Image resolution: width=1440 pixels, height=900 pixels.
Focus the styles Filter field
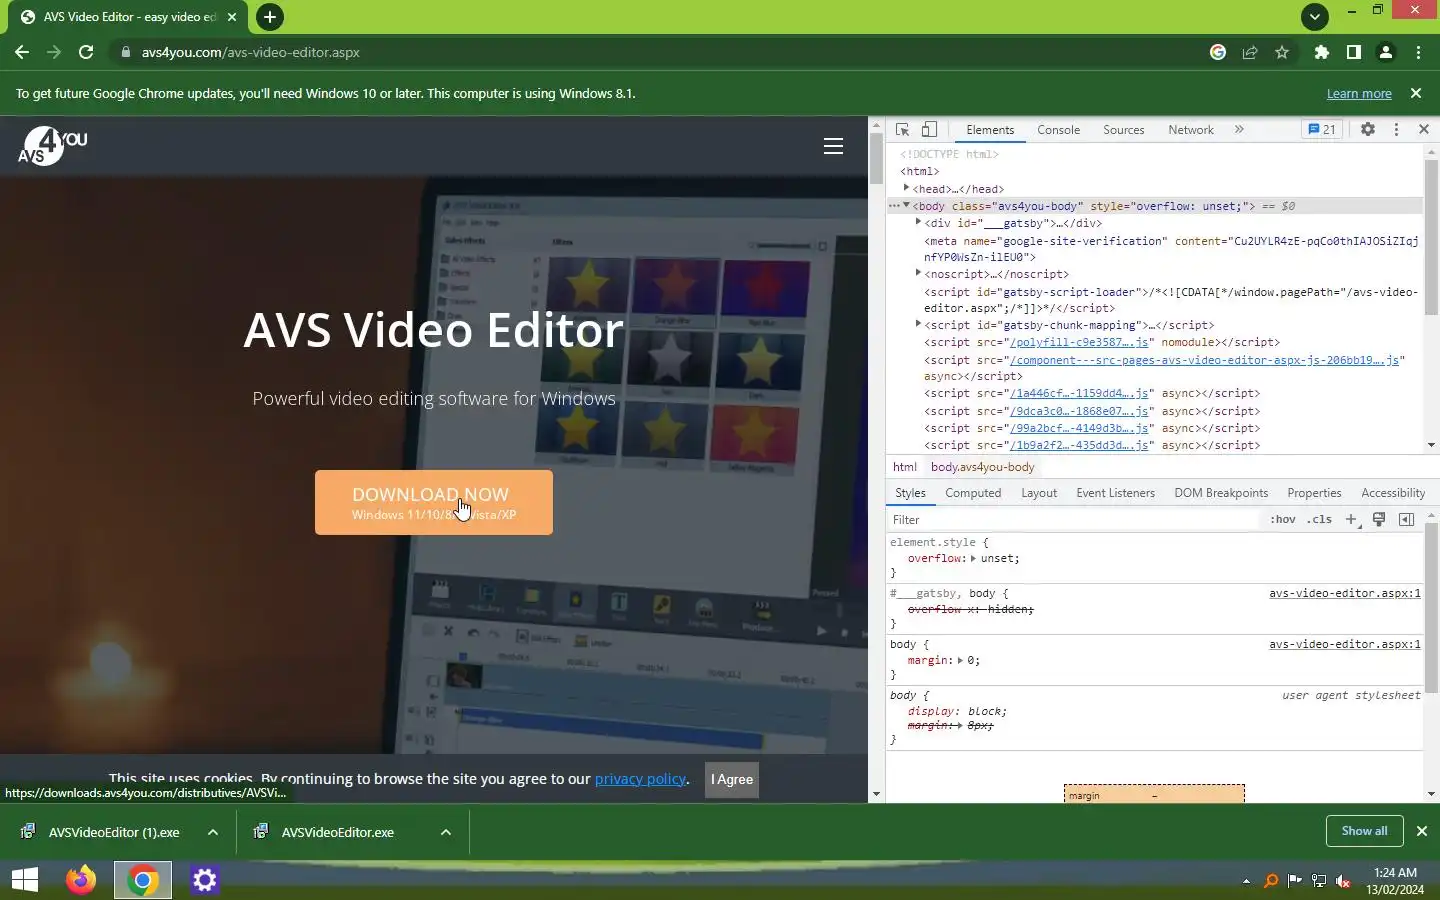(x=1074, y=520)
